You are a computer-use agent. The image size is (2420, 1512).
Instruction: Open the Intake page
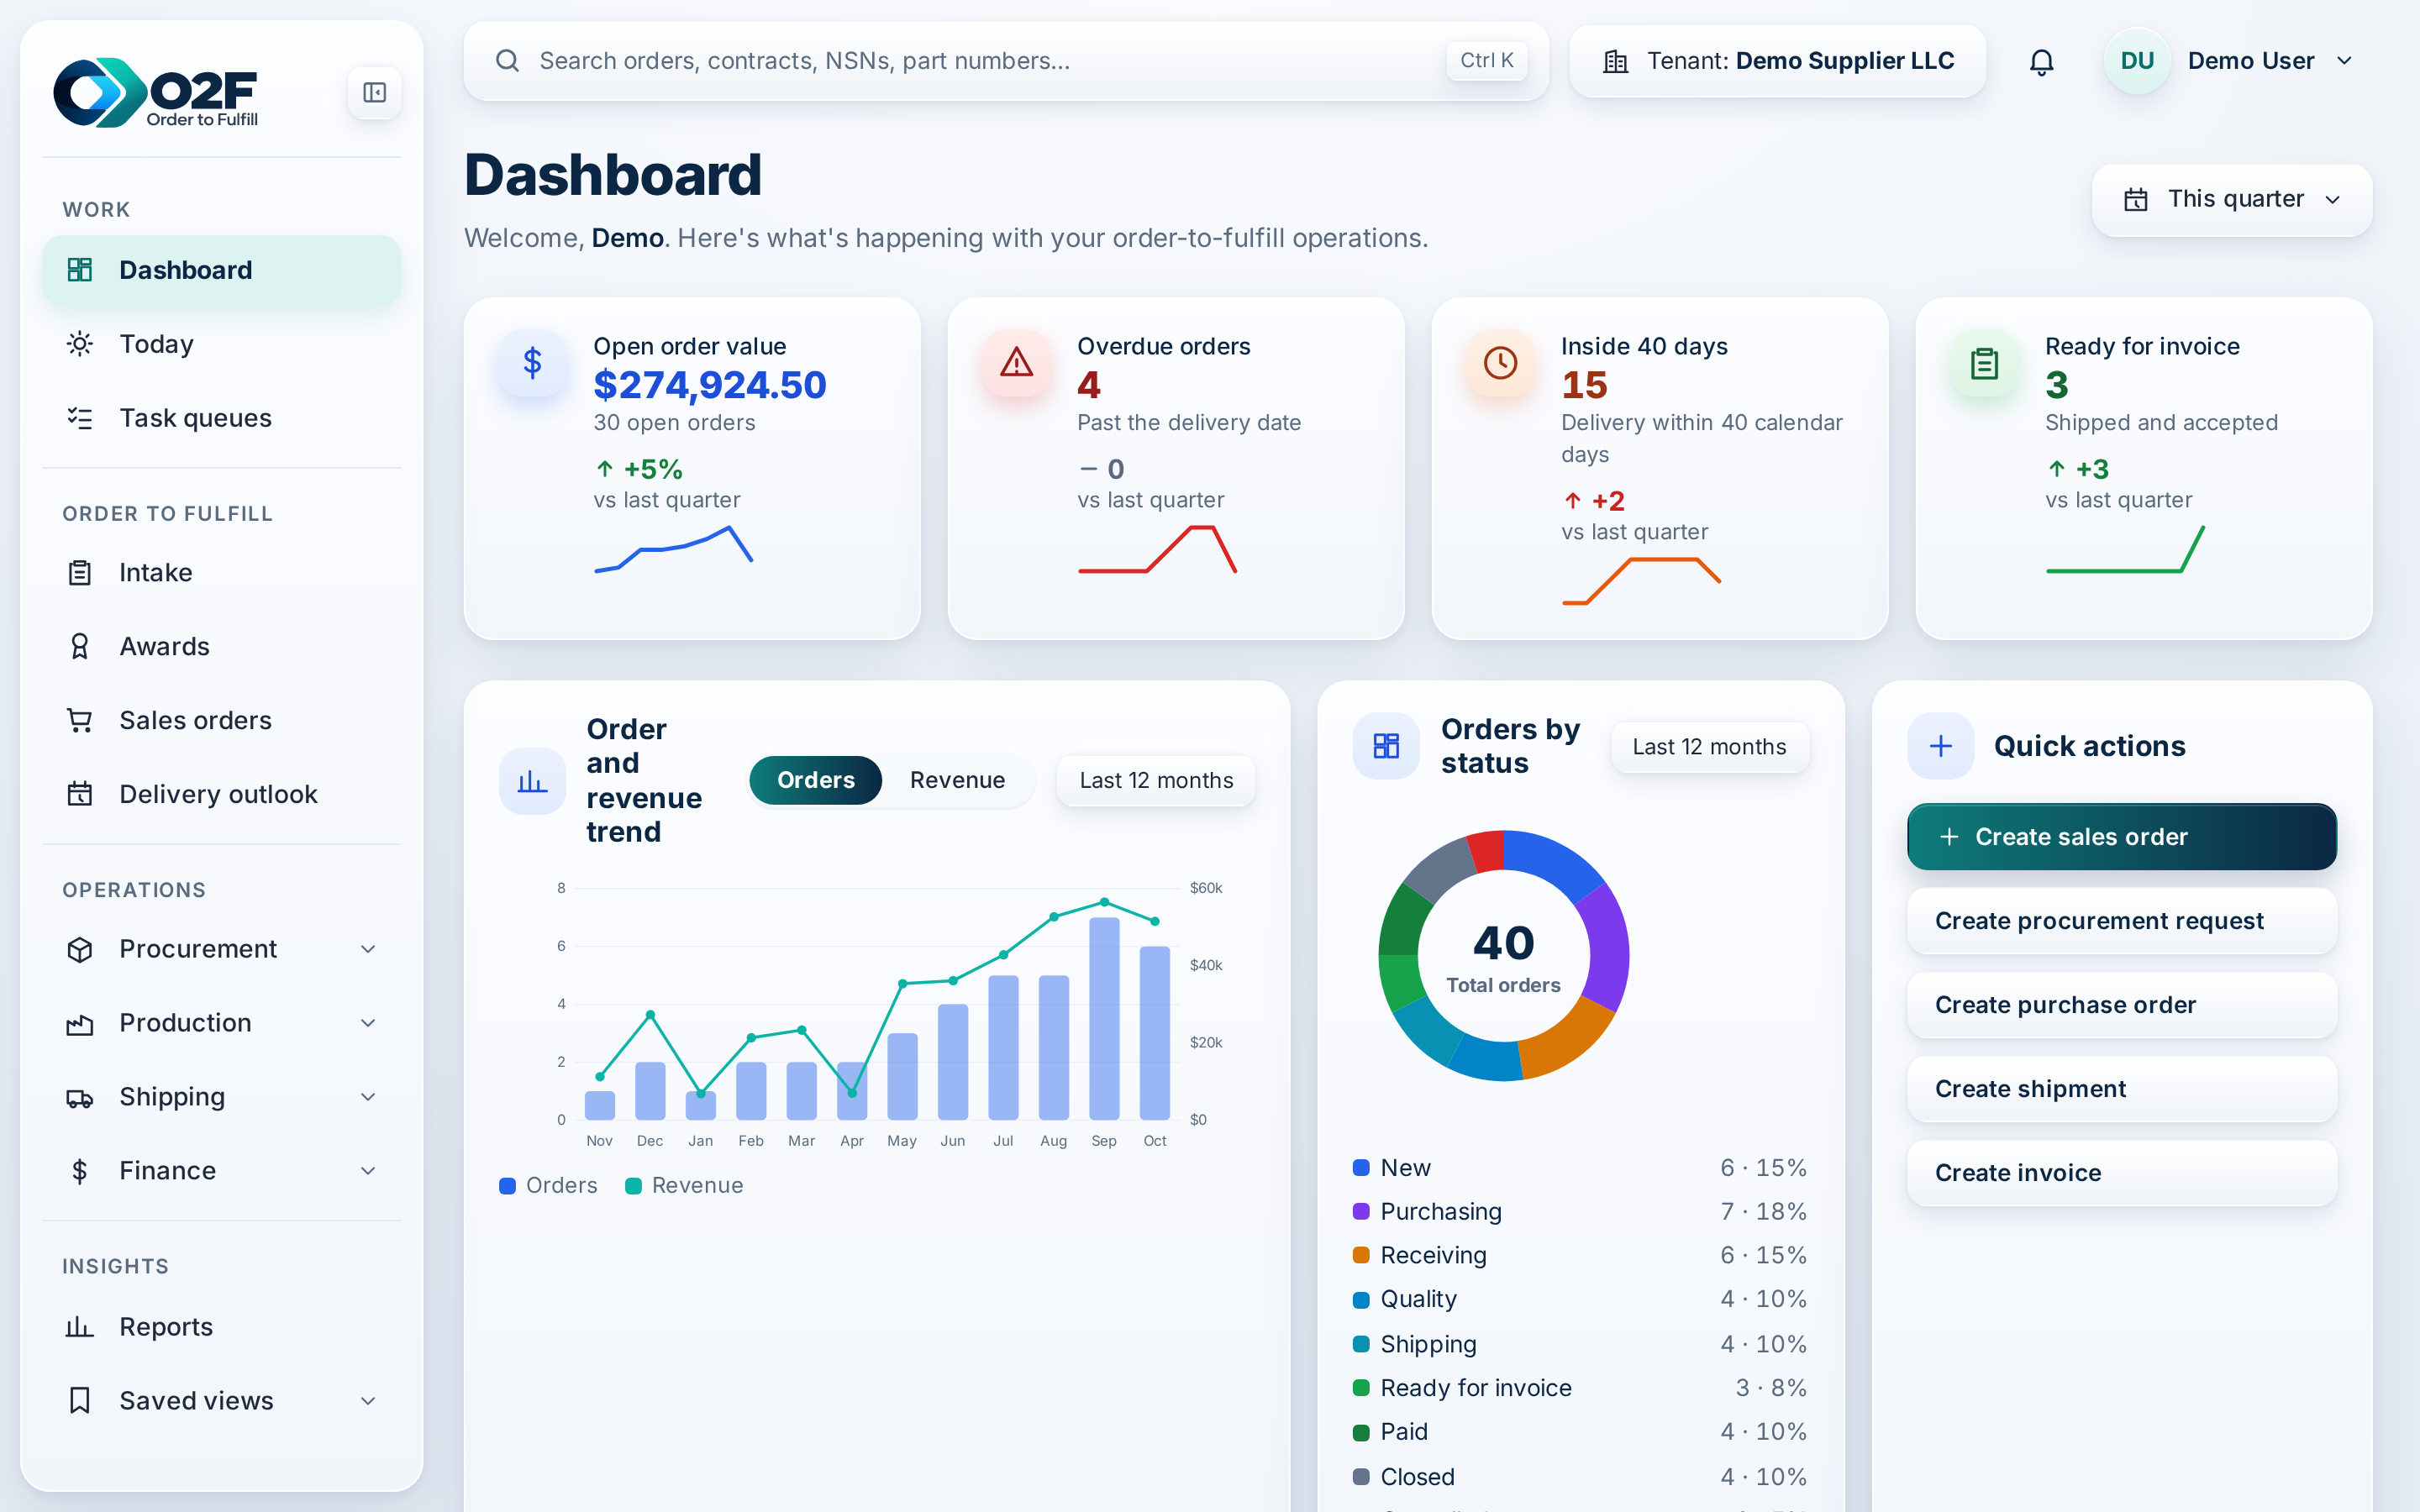coord(221,573)
